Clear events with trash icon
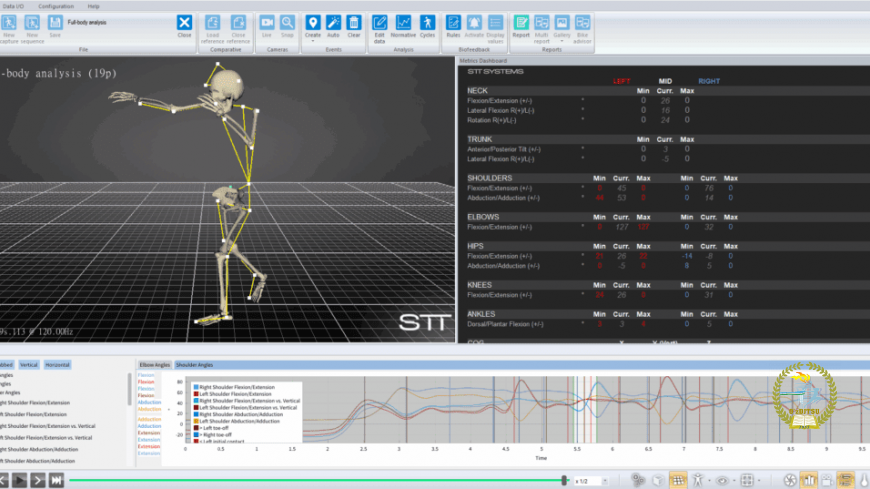870x489 pixels. [x=353, y=23]
